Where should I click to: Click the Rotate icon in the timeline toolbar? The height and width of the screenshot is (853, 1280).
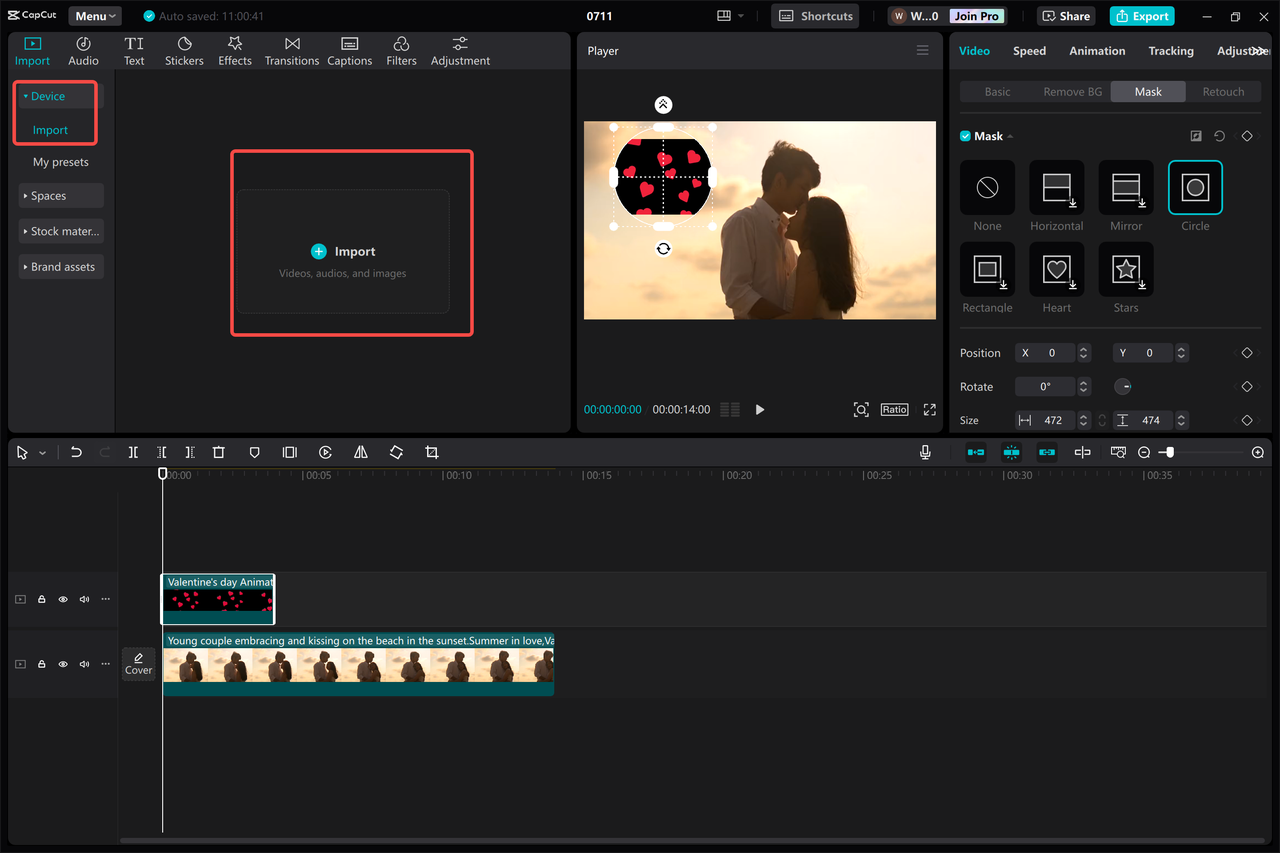(397, 452)
